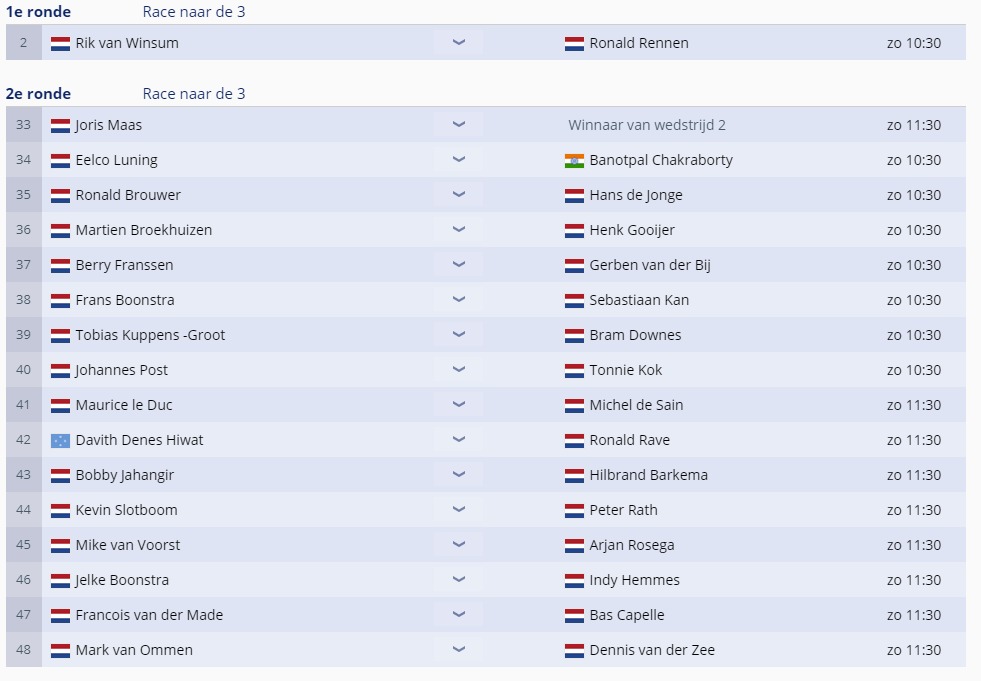Click the flag beside Kevin Slotboom
The width and height of the screenshot is (981, 681).
[60, 511]
